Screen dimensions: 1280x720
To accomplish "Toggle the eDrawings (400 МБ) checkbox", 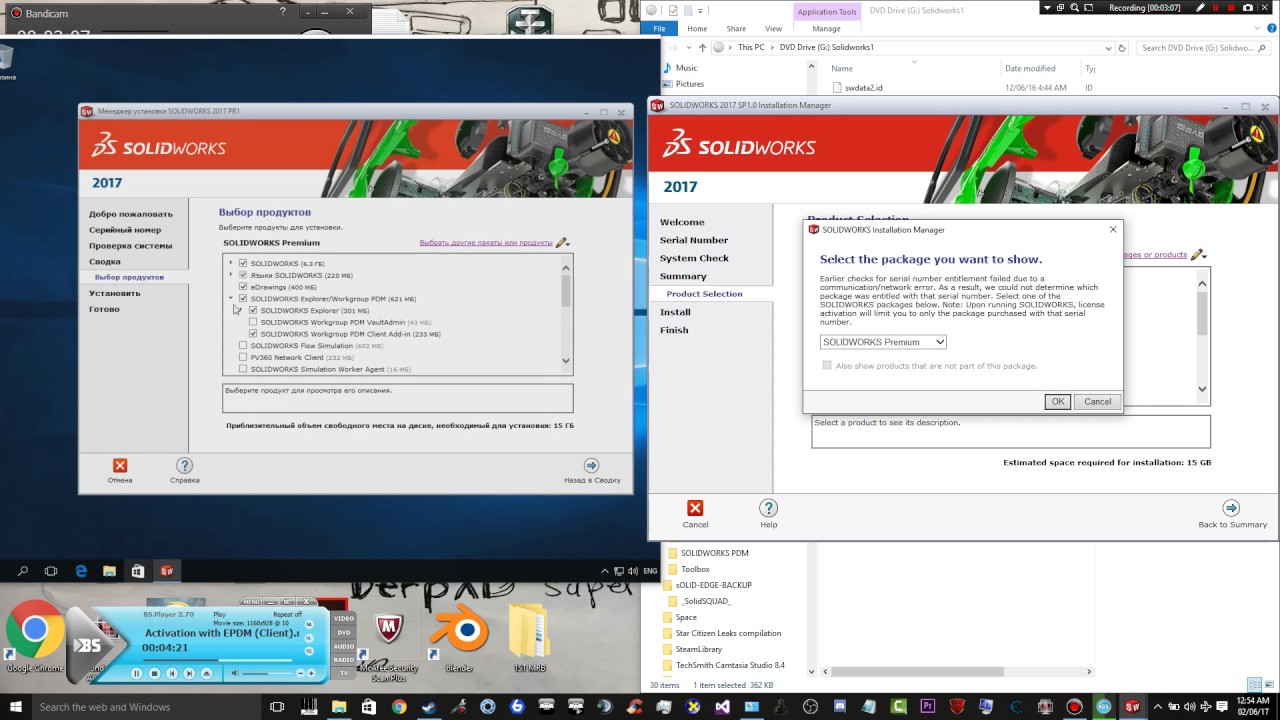I will tap(243, 286).
